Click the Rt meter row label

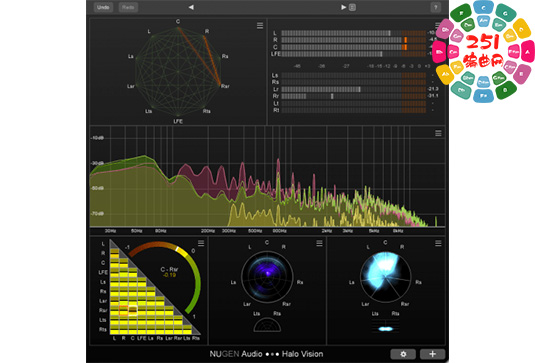pyautogui.click(x=276, y=110)
